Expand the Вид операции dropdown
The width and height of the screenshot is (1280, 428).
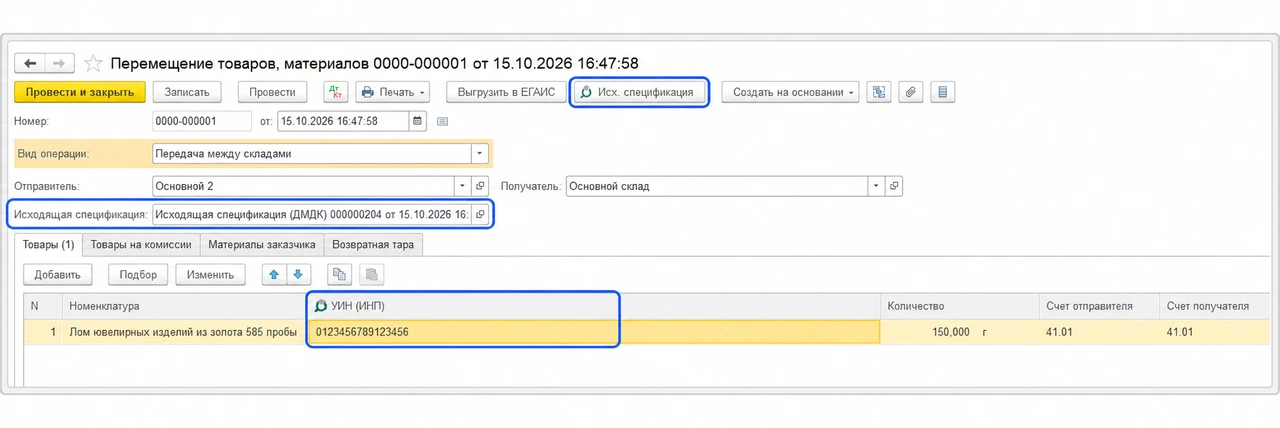[480, 154]
